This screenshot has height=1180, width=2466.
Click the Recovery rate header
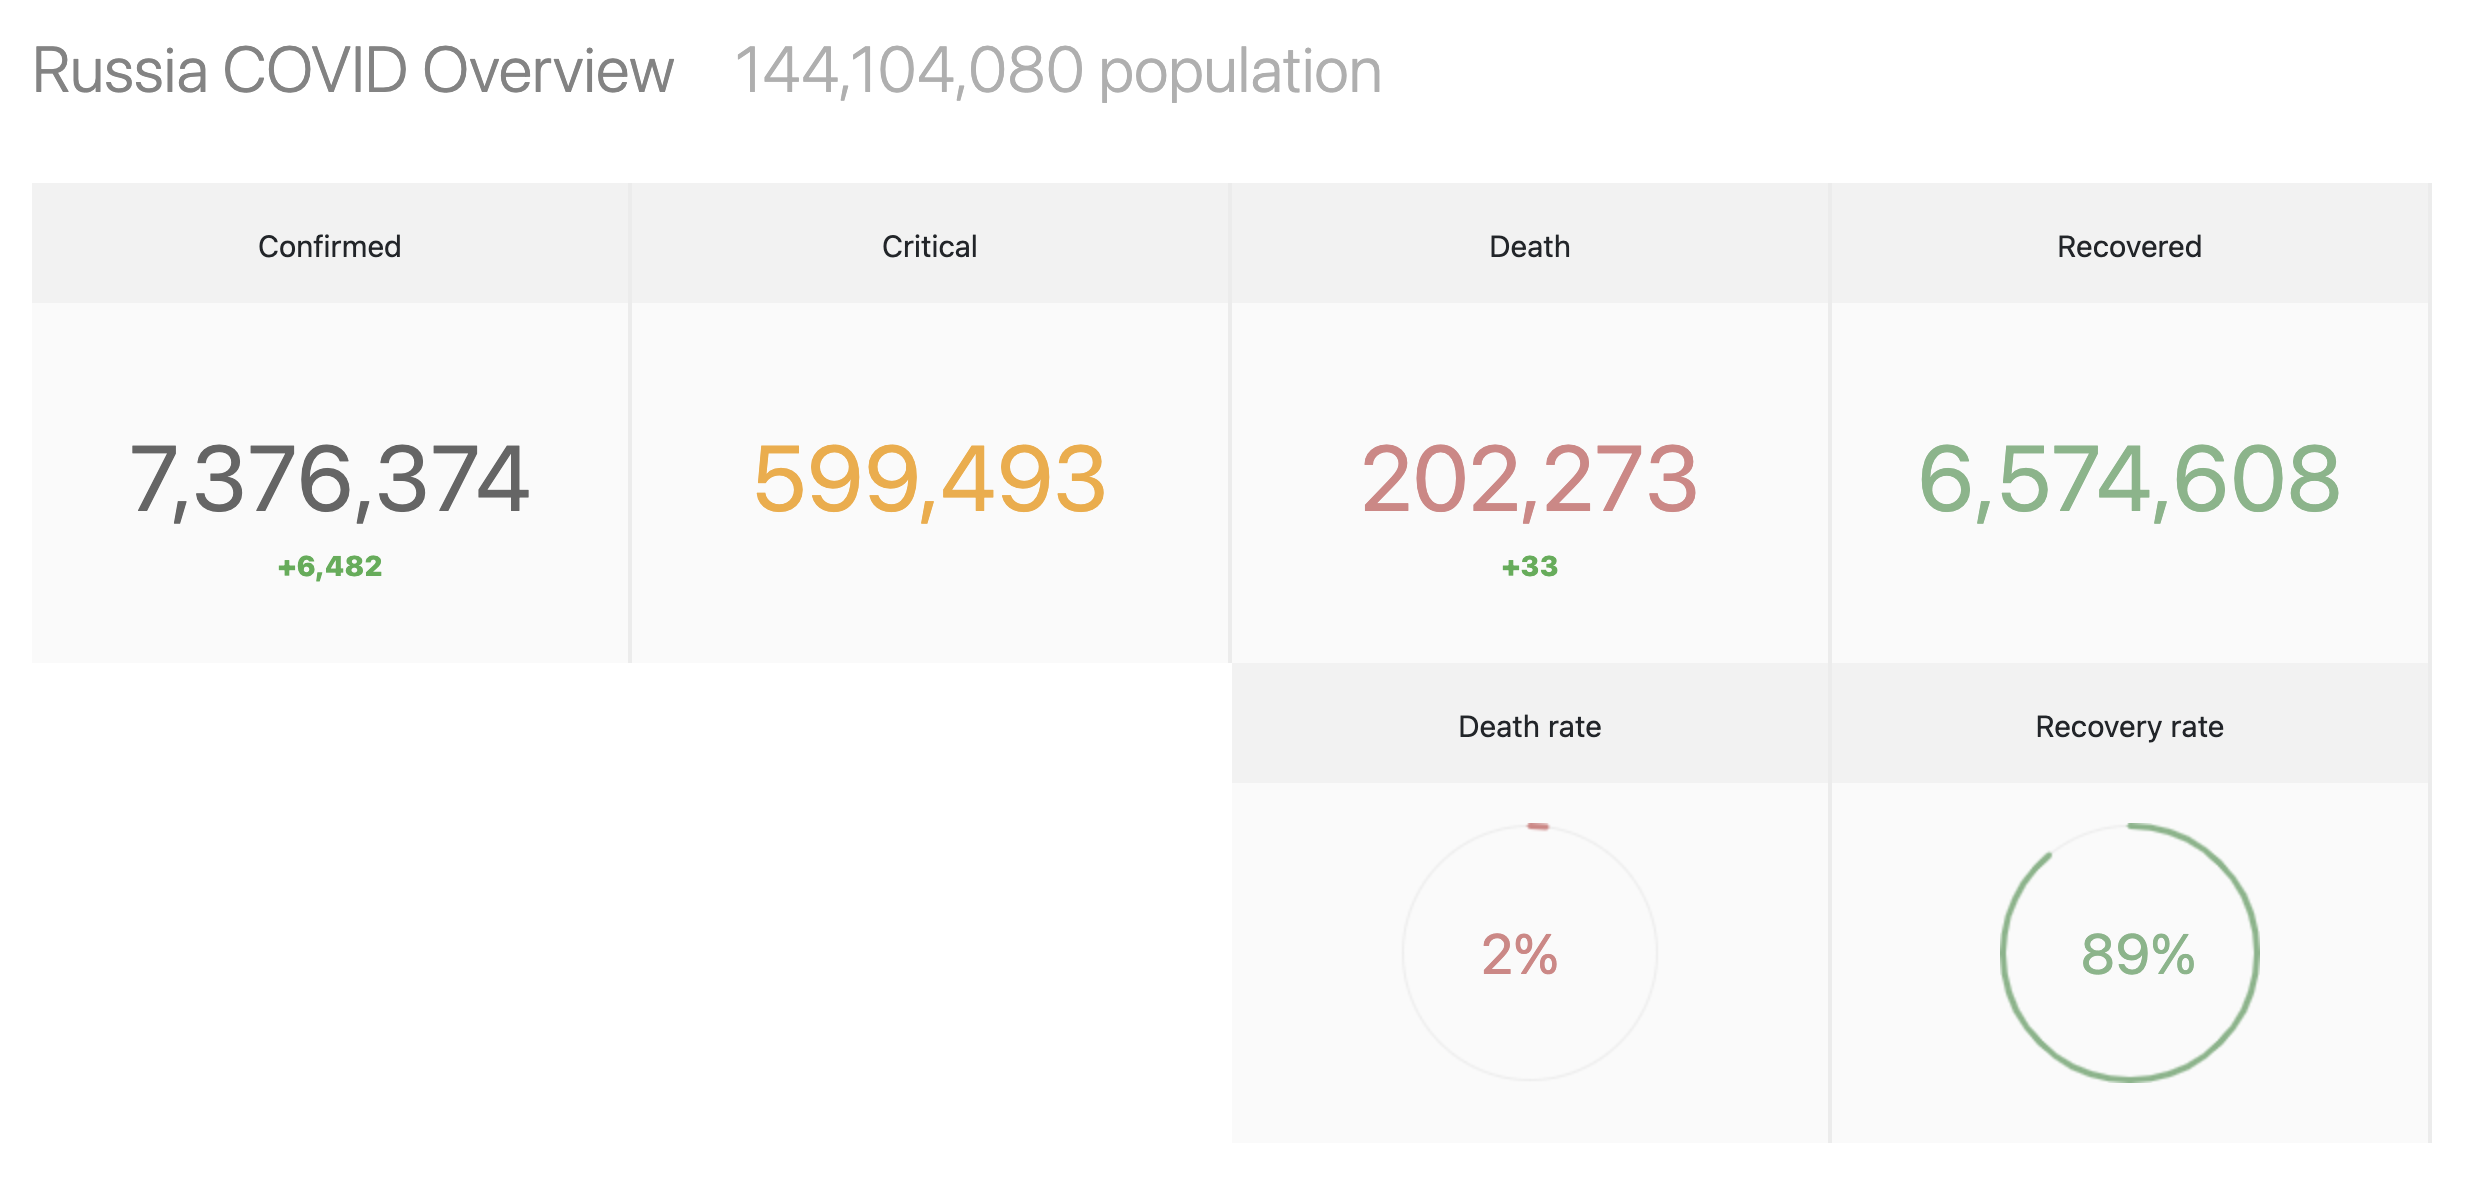click(x=2129, y=726)
